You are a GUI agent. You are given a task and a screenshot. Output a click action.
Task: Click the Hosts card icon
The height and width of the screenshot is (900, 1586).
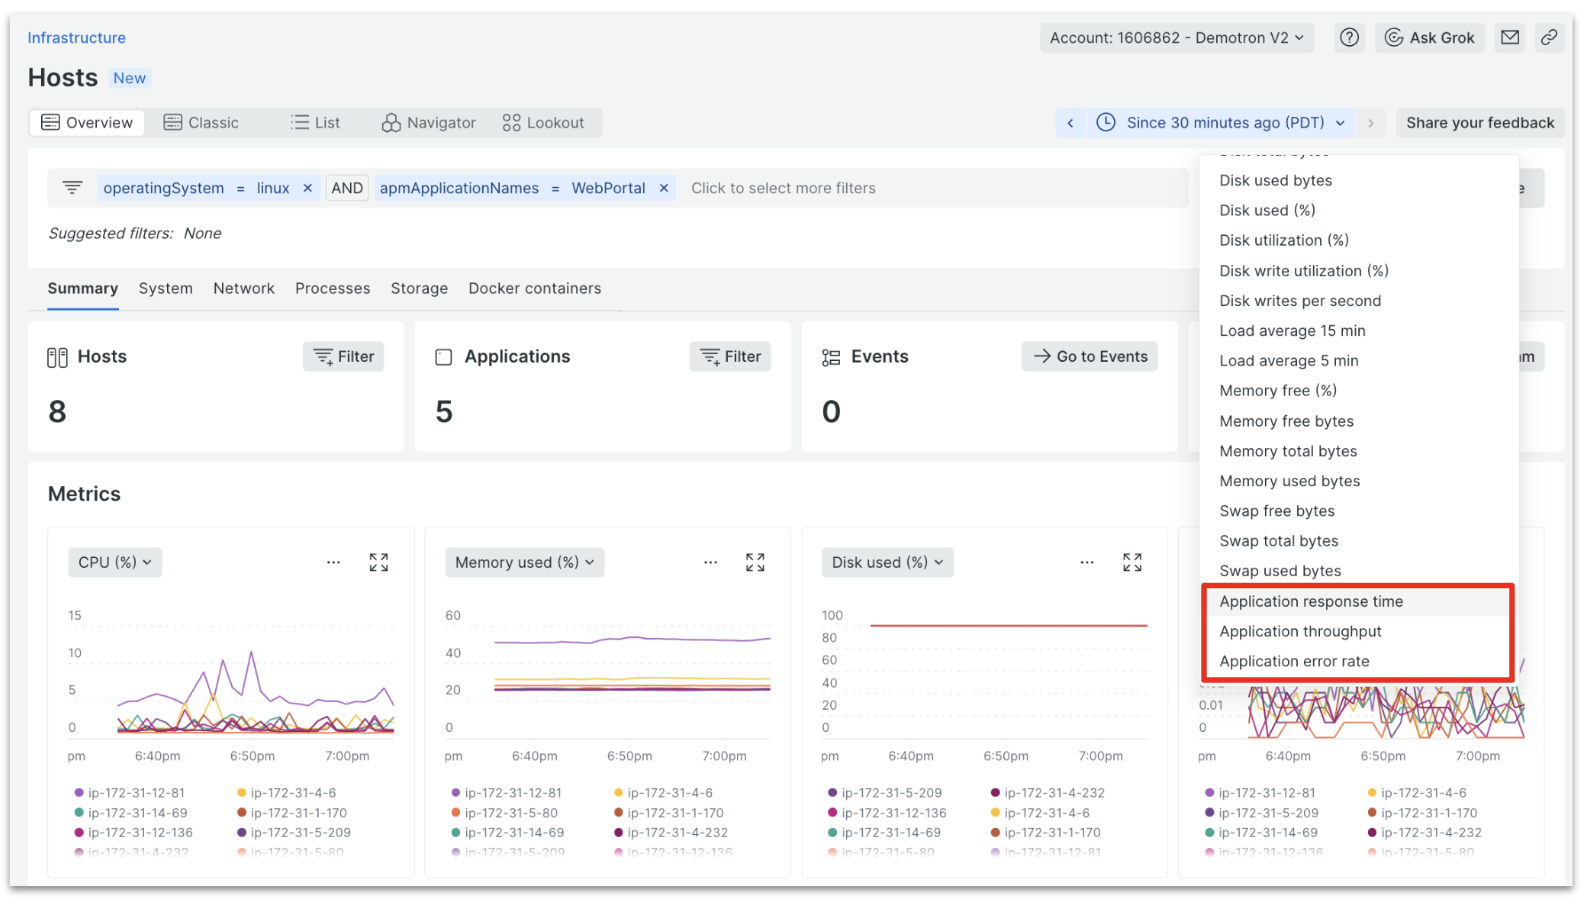coord(57,358)
